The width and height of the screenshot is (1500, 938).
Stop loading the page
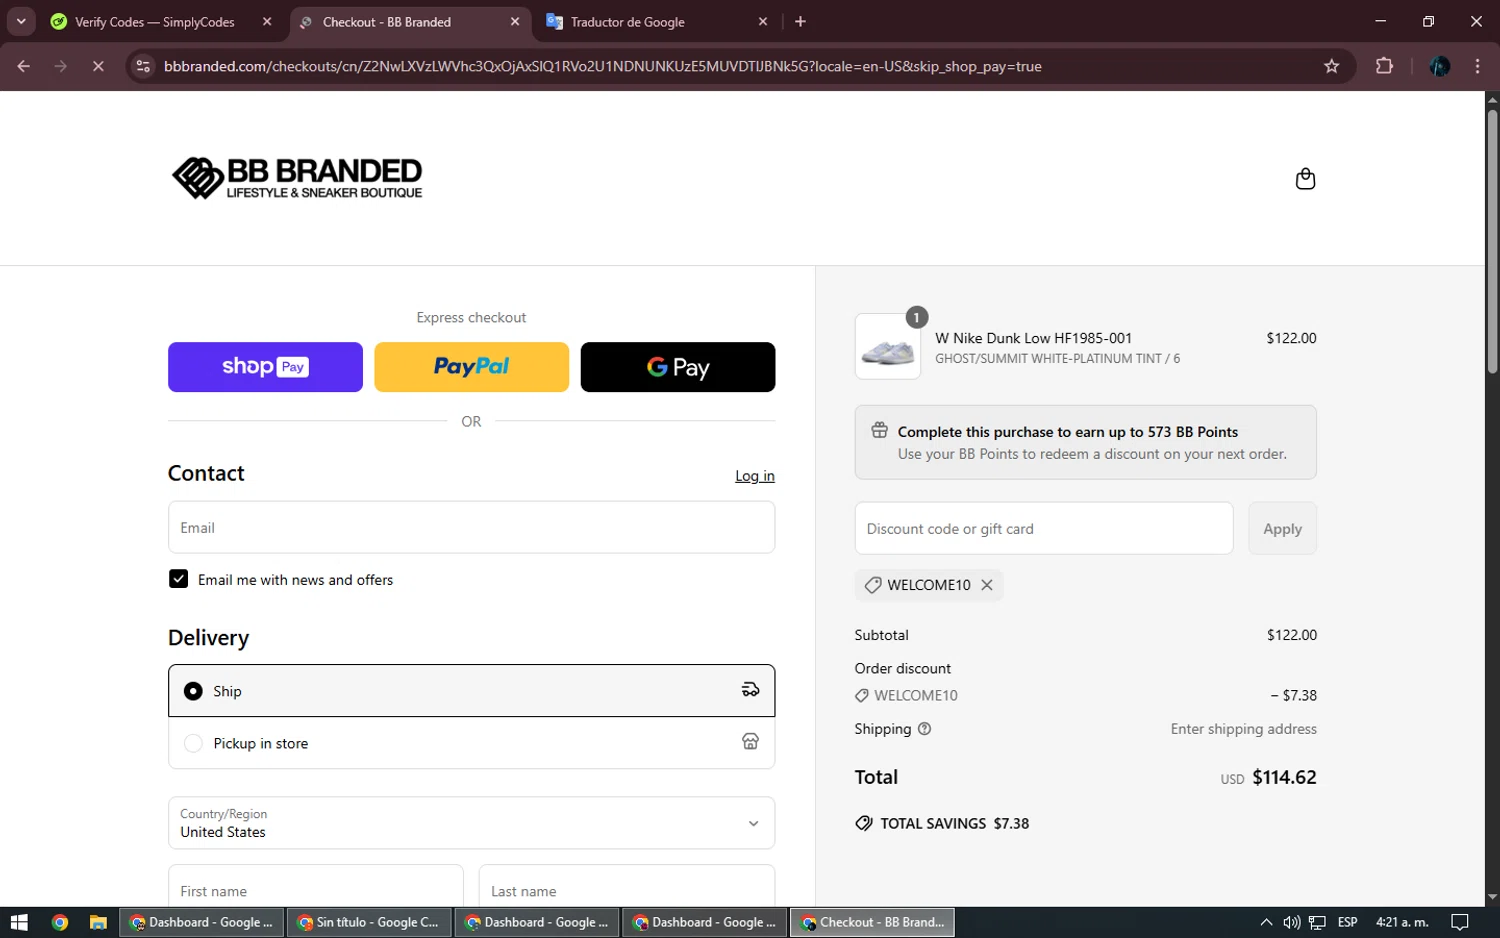(x=98, y=66)
